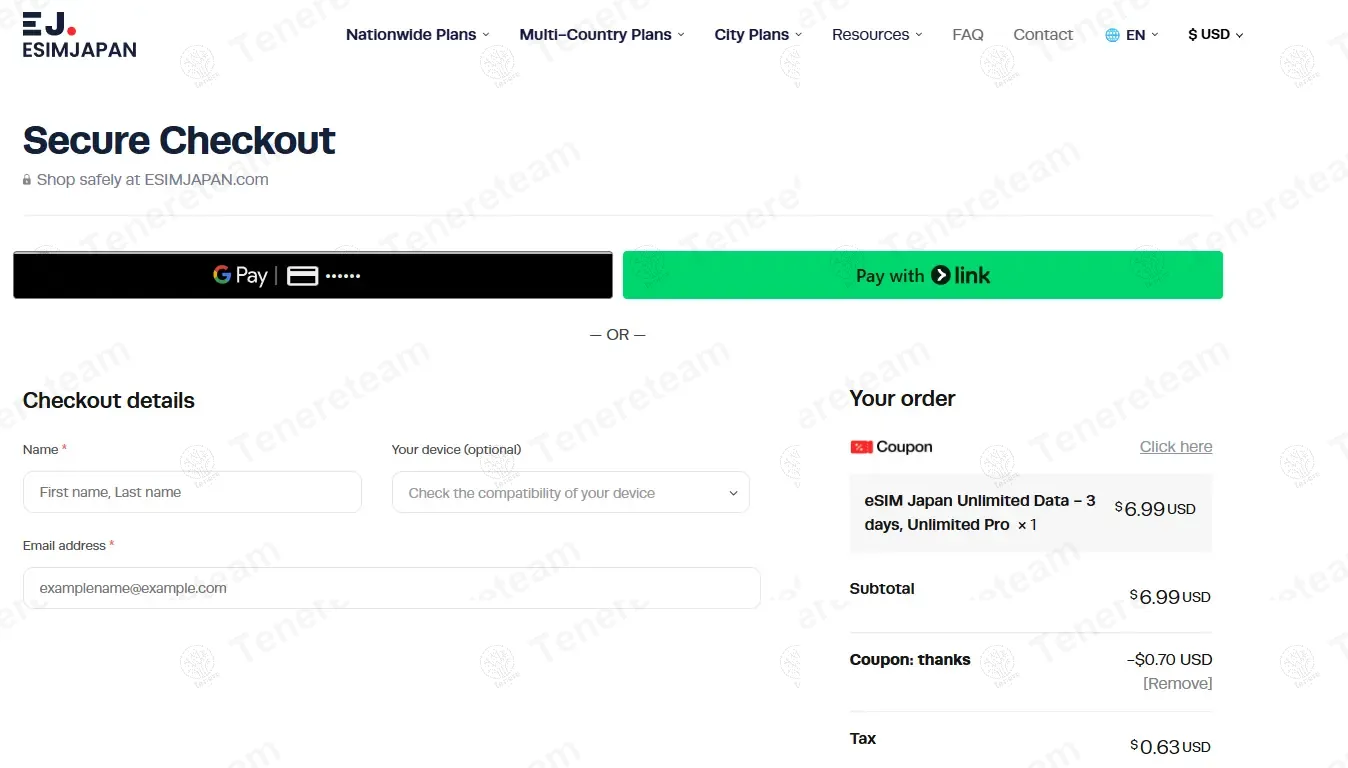Focus the Name input field
The image size is (1348, 768).
(x=192, y=492)
